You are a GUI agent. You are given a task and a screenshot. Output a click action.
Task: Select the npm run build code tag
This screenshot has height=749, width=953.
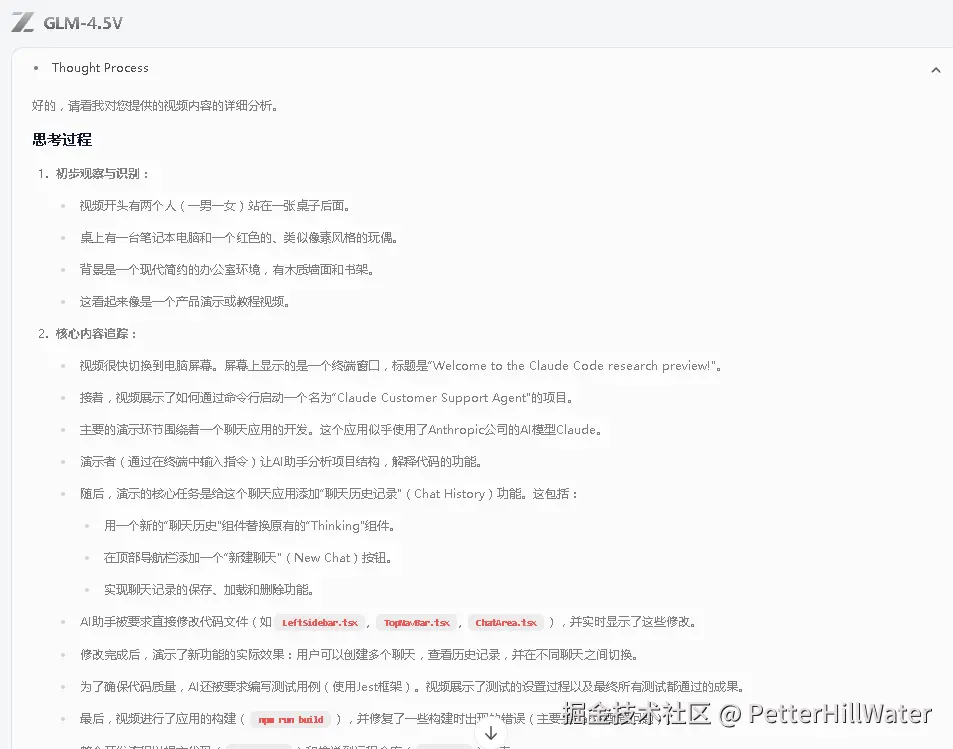click(291, 720)
